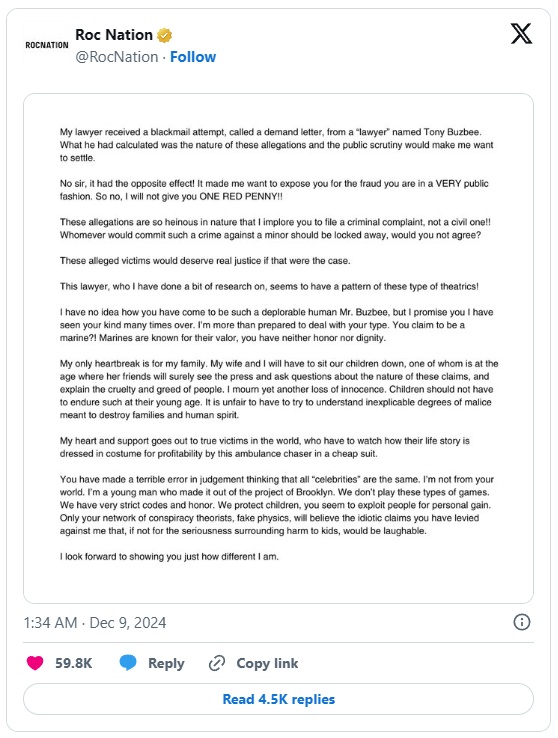
Task: Like the post with the pink heart
Action: click(35, 663)
